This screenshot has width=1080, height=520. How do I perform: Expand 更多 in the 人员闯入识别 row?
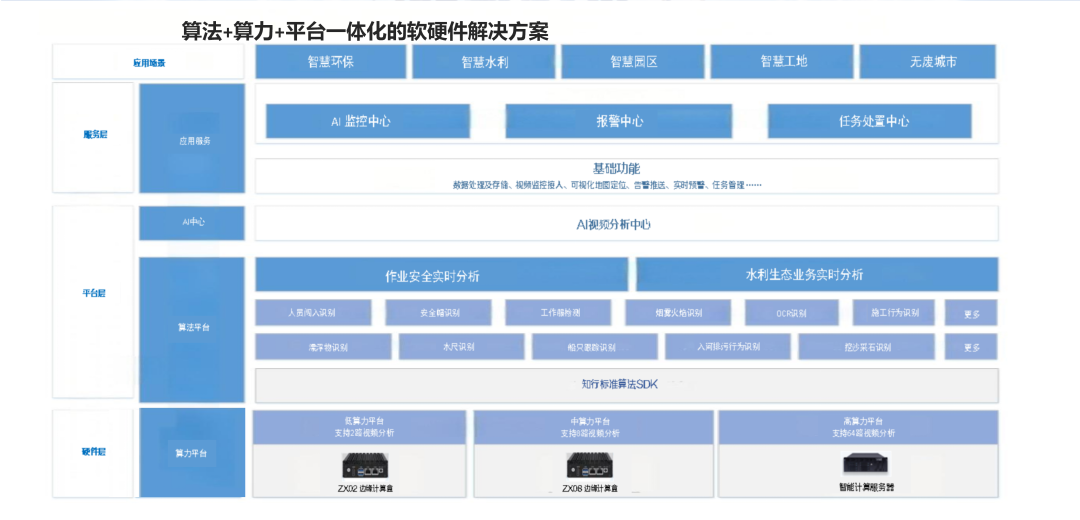coord(972,313)
